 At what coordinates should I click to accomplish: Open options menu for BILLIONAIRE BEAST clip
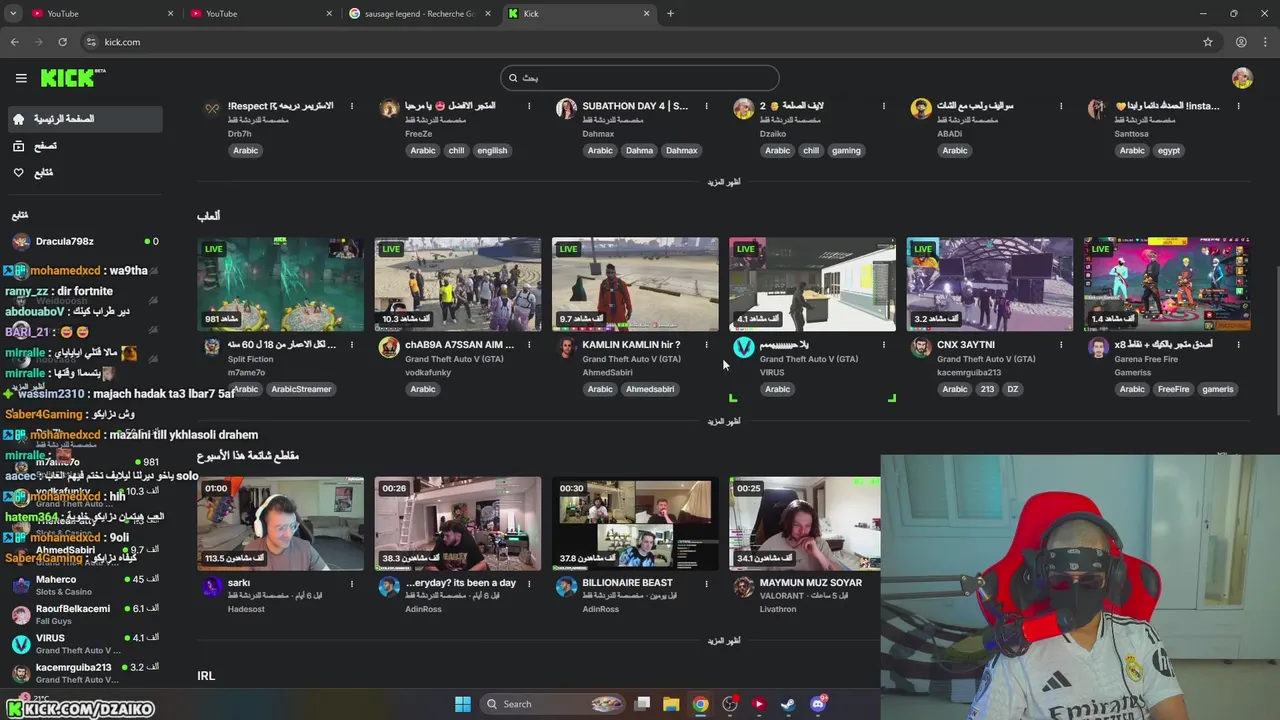coord(706,583)
